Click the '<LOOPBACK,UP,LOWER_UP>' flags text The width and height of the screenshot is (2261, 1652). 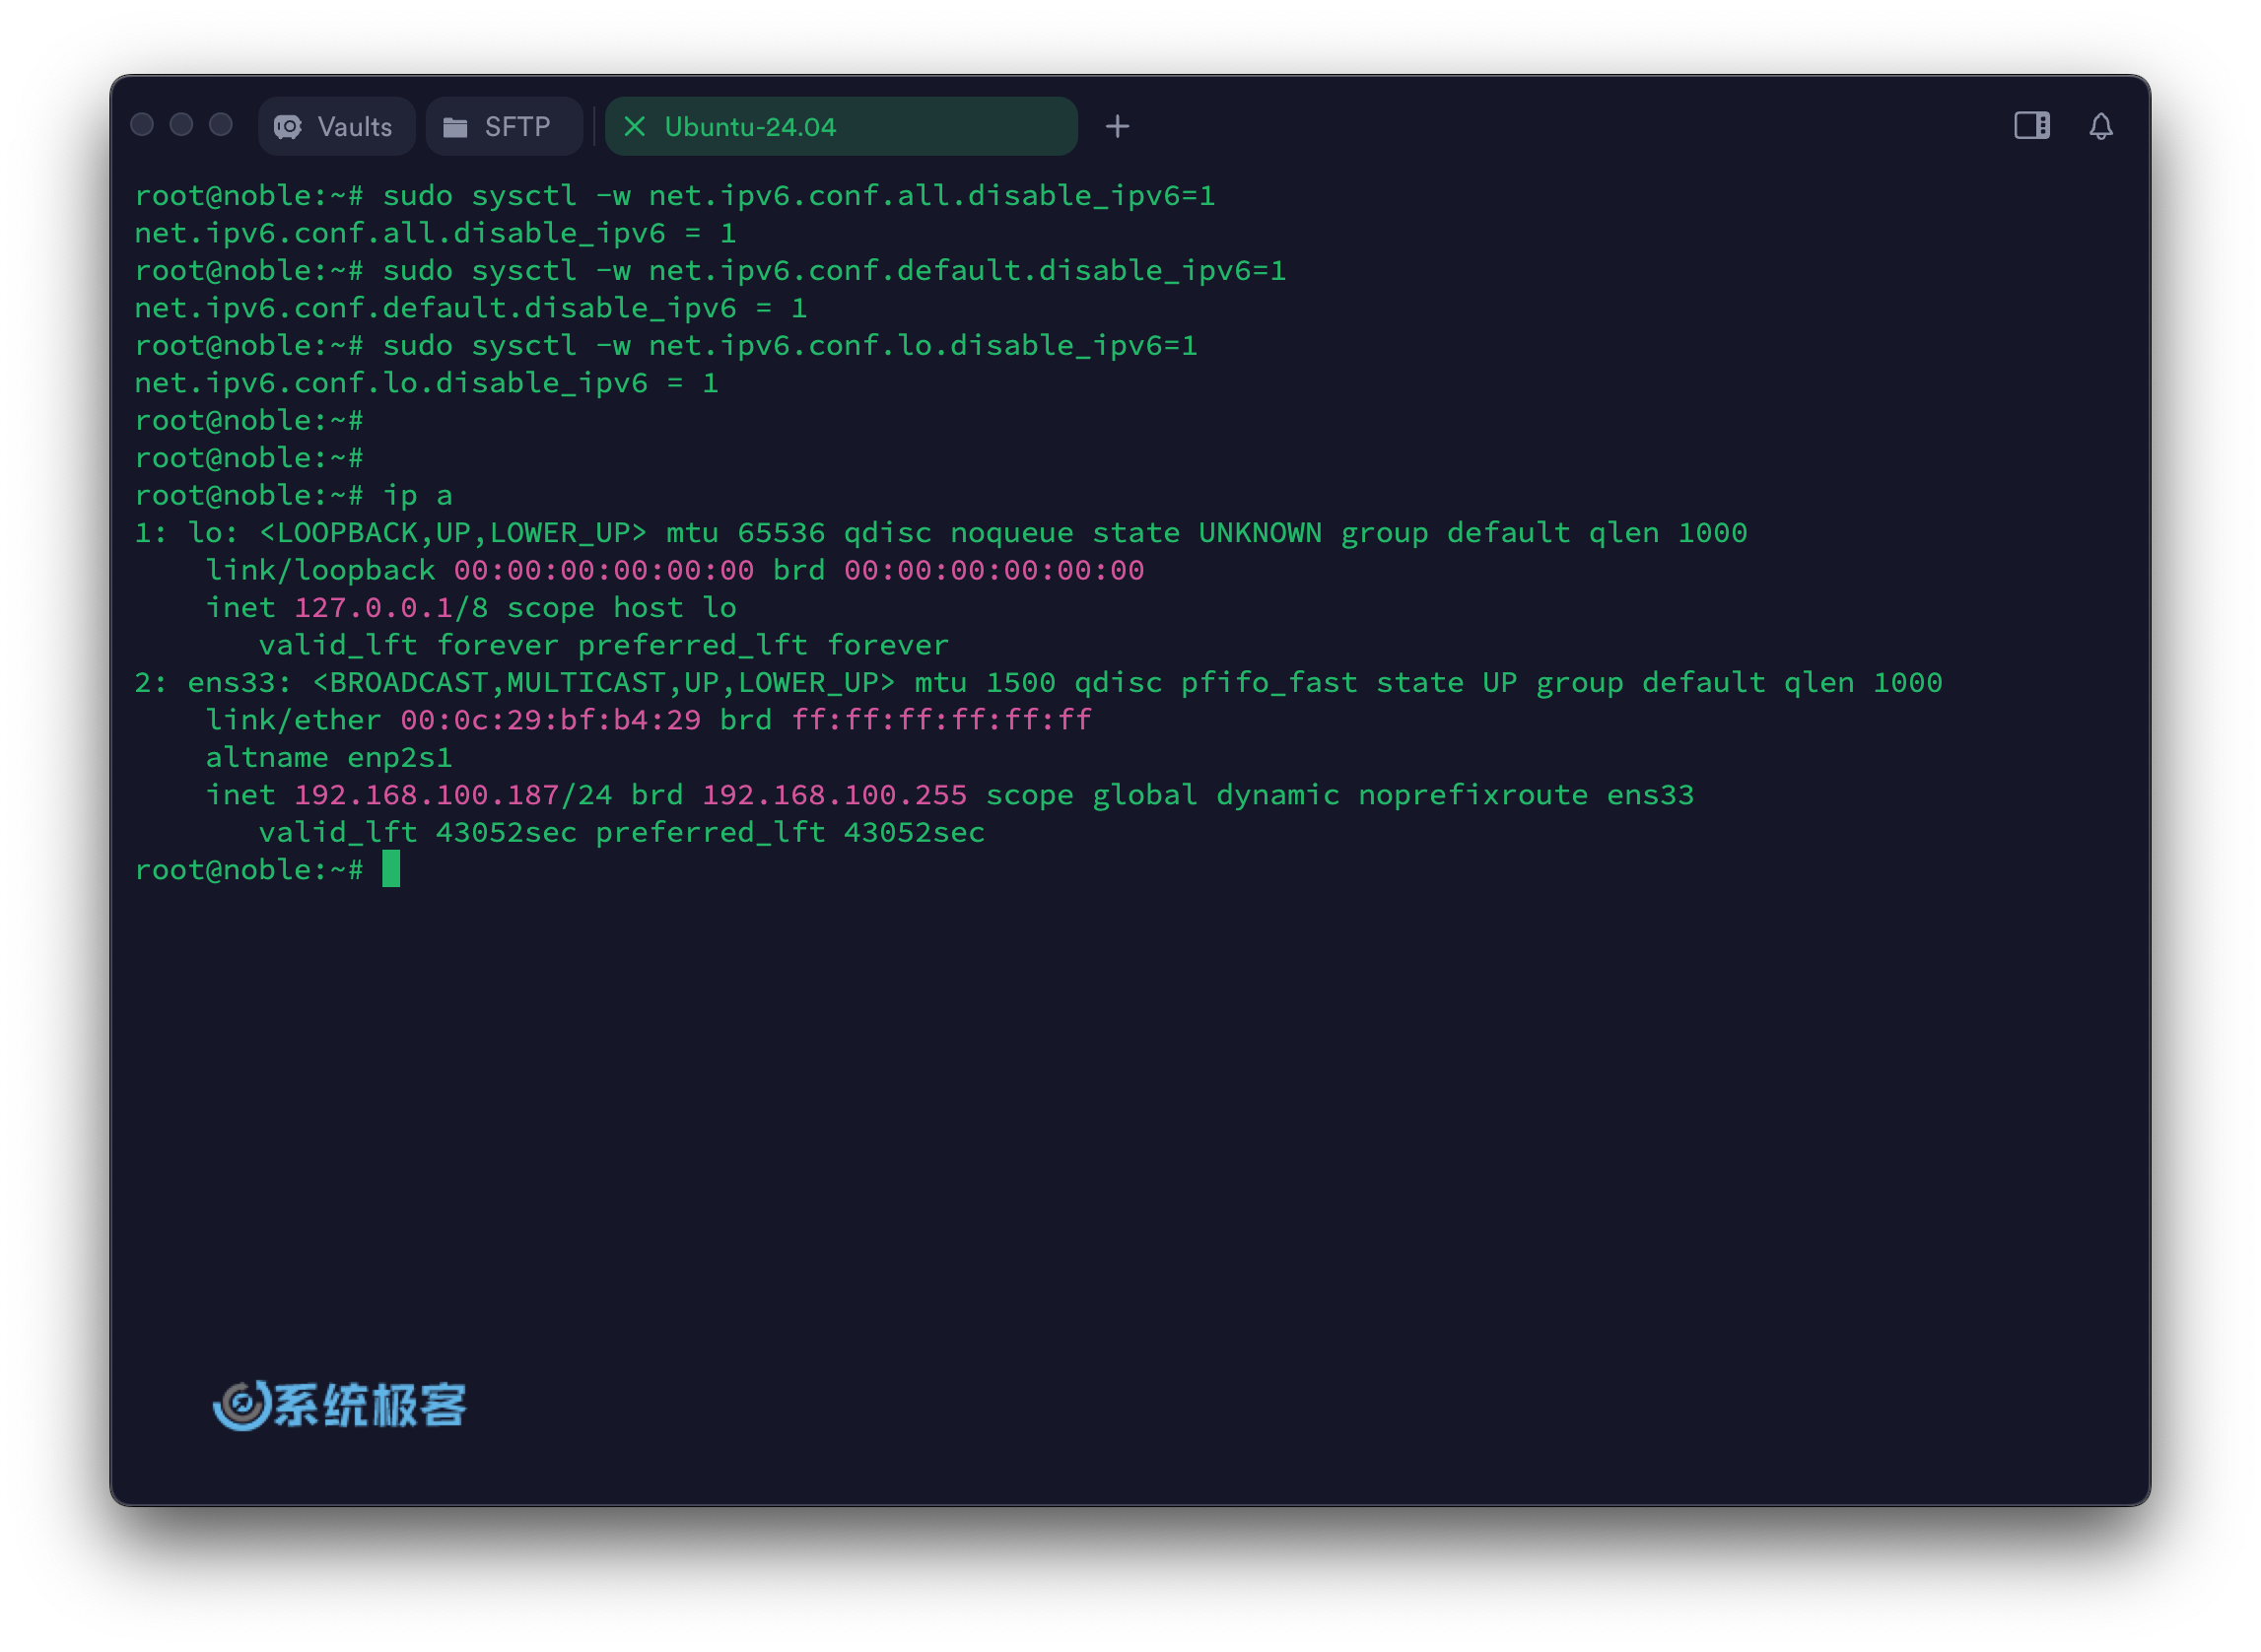pyautogui.click(x=453, y=534)
